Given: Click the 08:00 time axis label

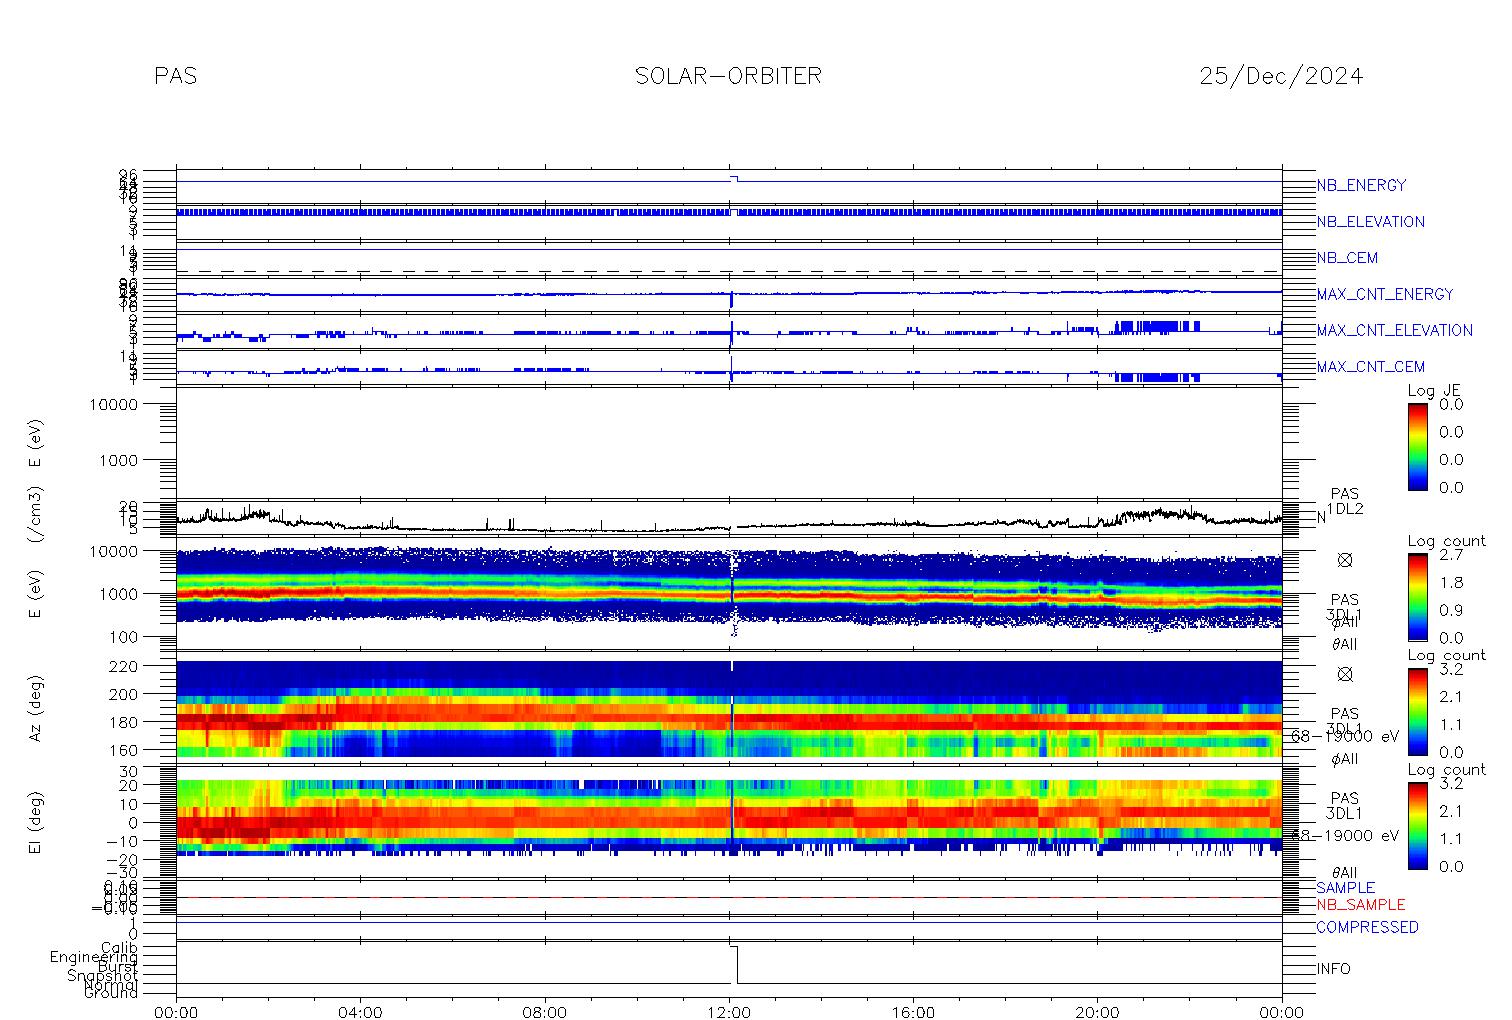Looking at the screenshot, I should click(545, 1012).
